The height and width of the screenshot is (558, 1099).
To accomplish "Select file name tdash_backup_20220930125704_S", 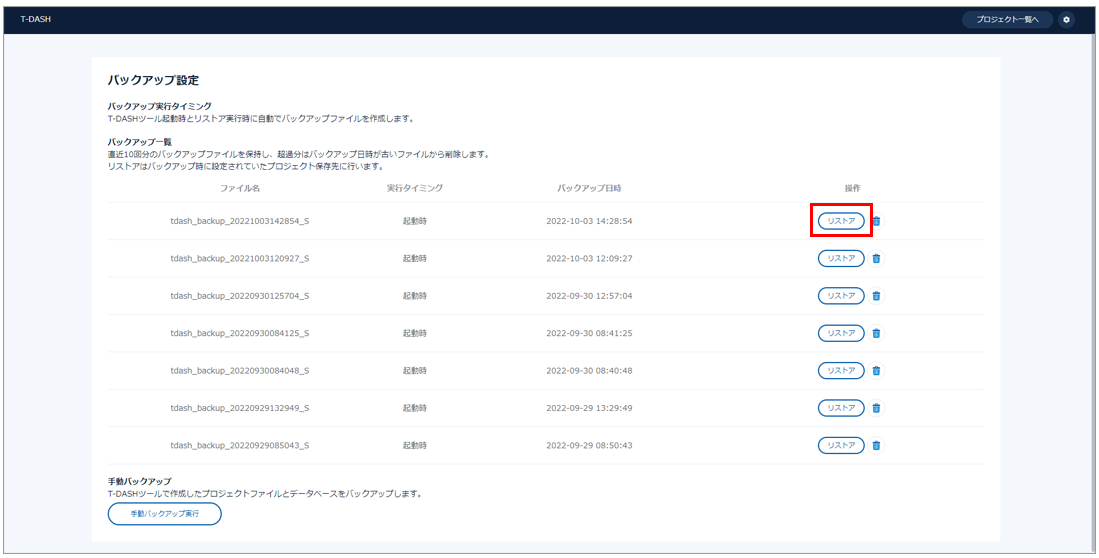I will [240, 296].
